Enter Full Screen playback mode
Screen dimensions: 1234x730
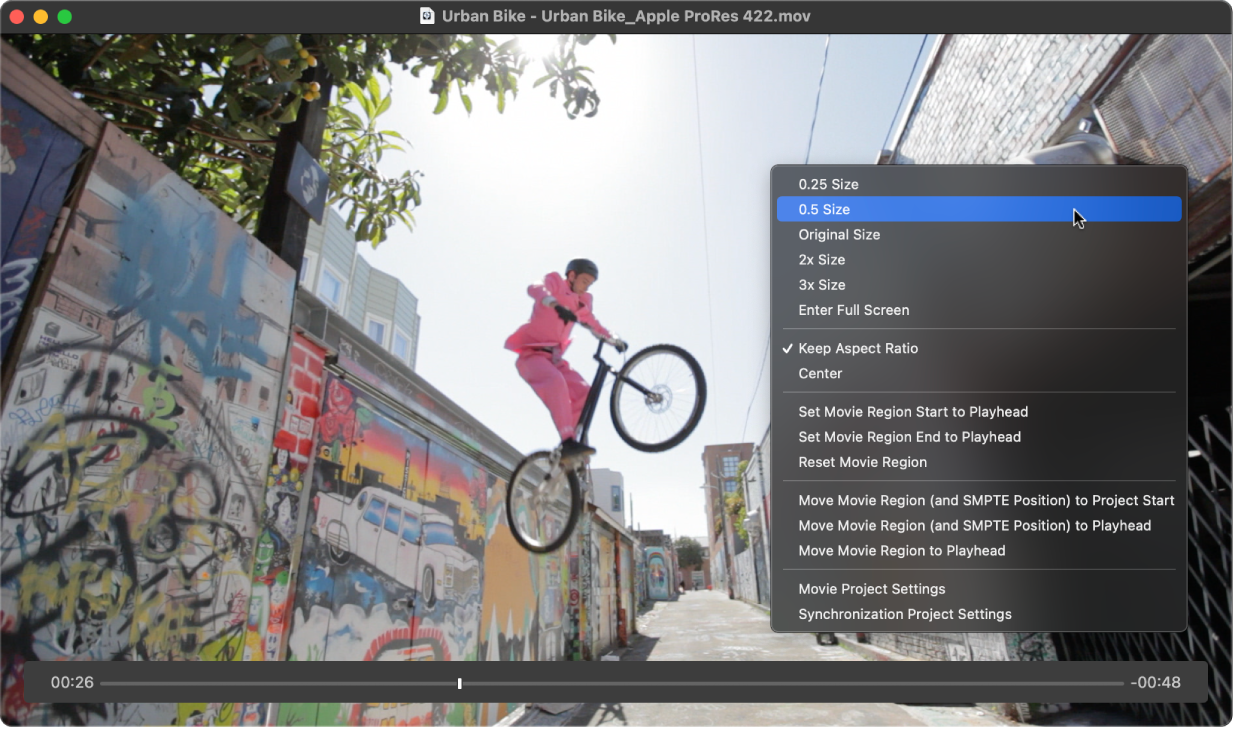pos(853,310)
